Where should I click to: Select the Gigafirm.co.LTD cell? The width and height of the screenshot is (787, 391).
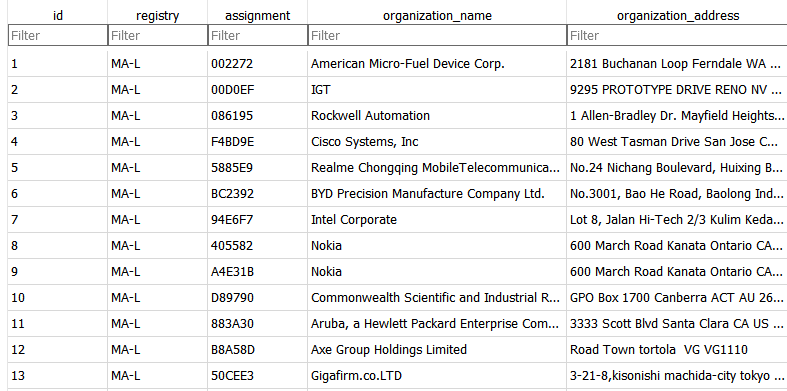tap(437, 376)
